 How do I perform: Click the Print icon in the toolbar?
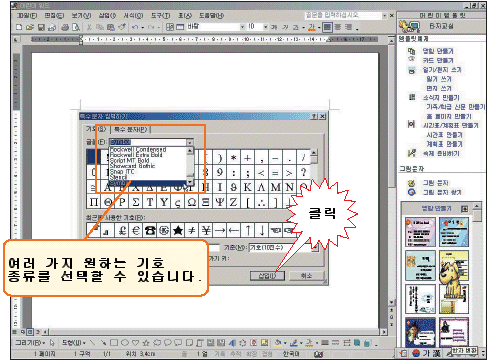[65, 27]
